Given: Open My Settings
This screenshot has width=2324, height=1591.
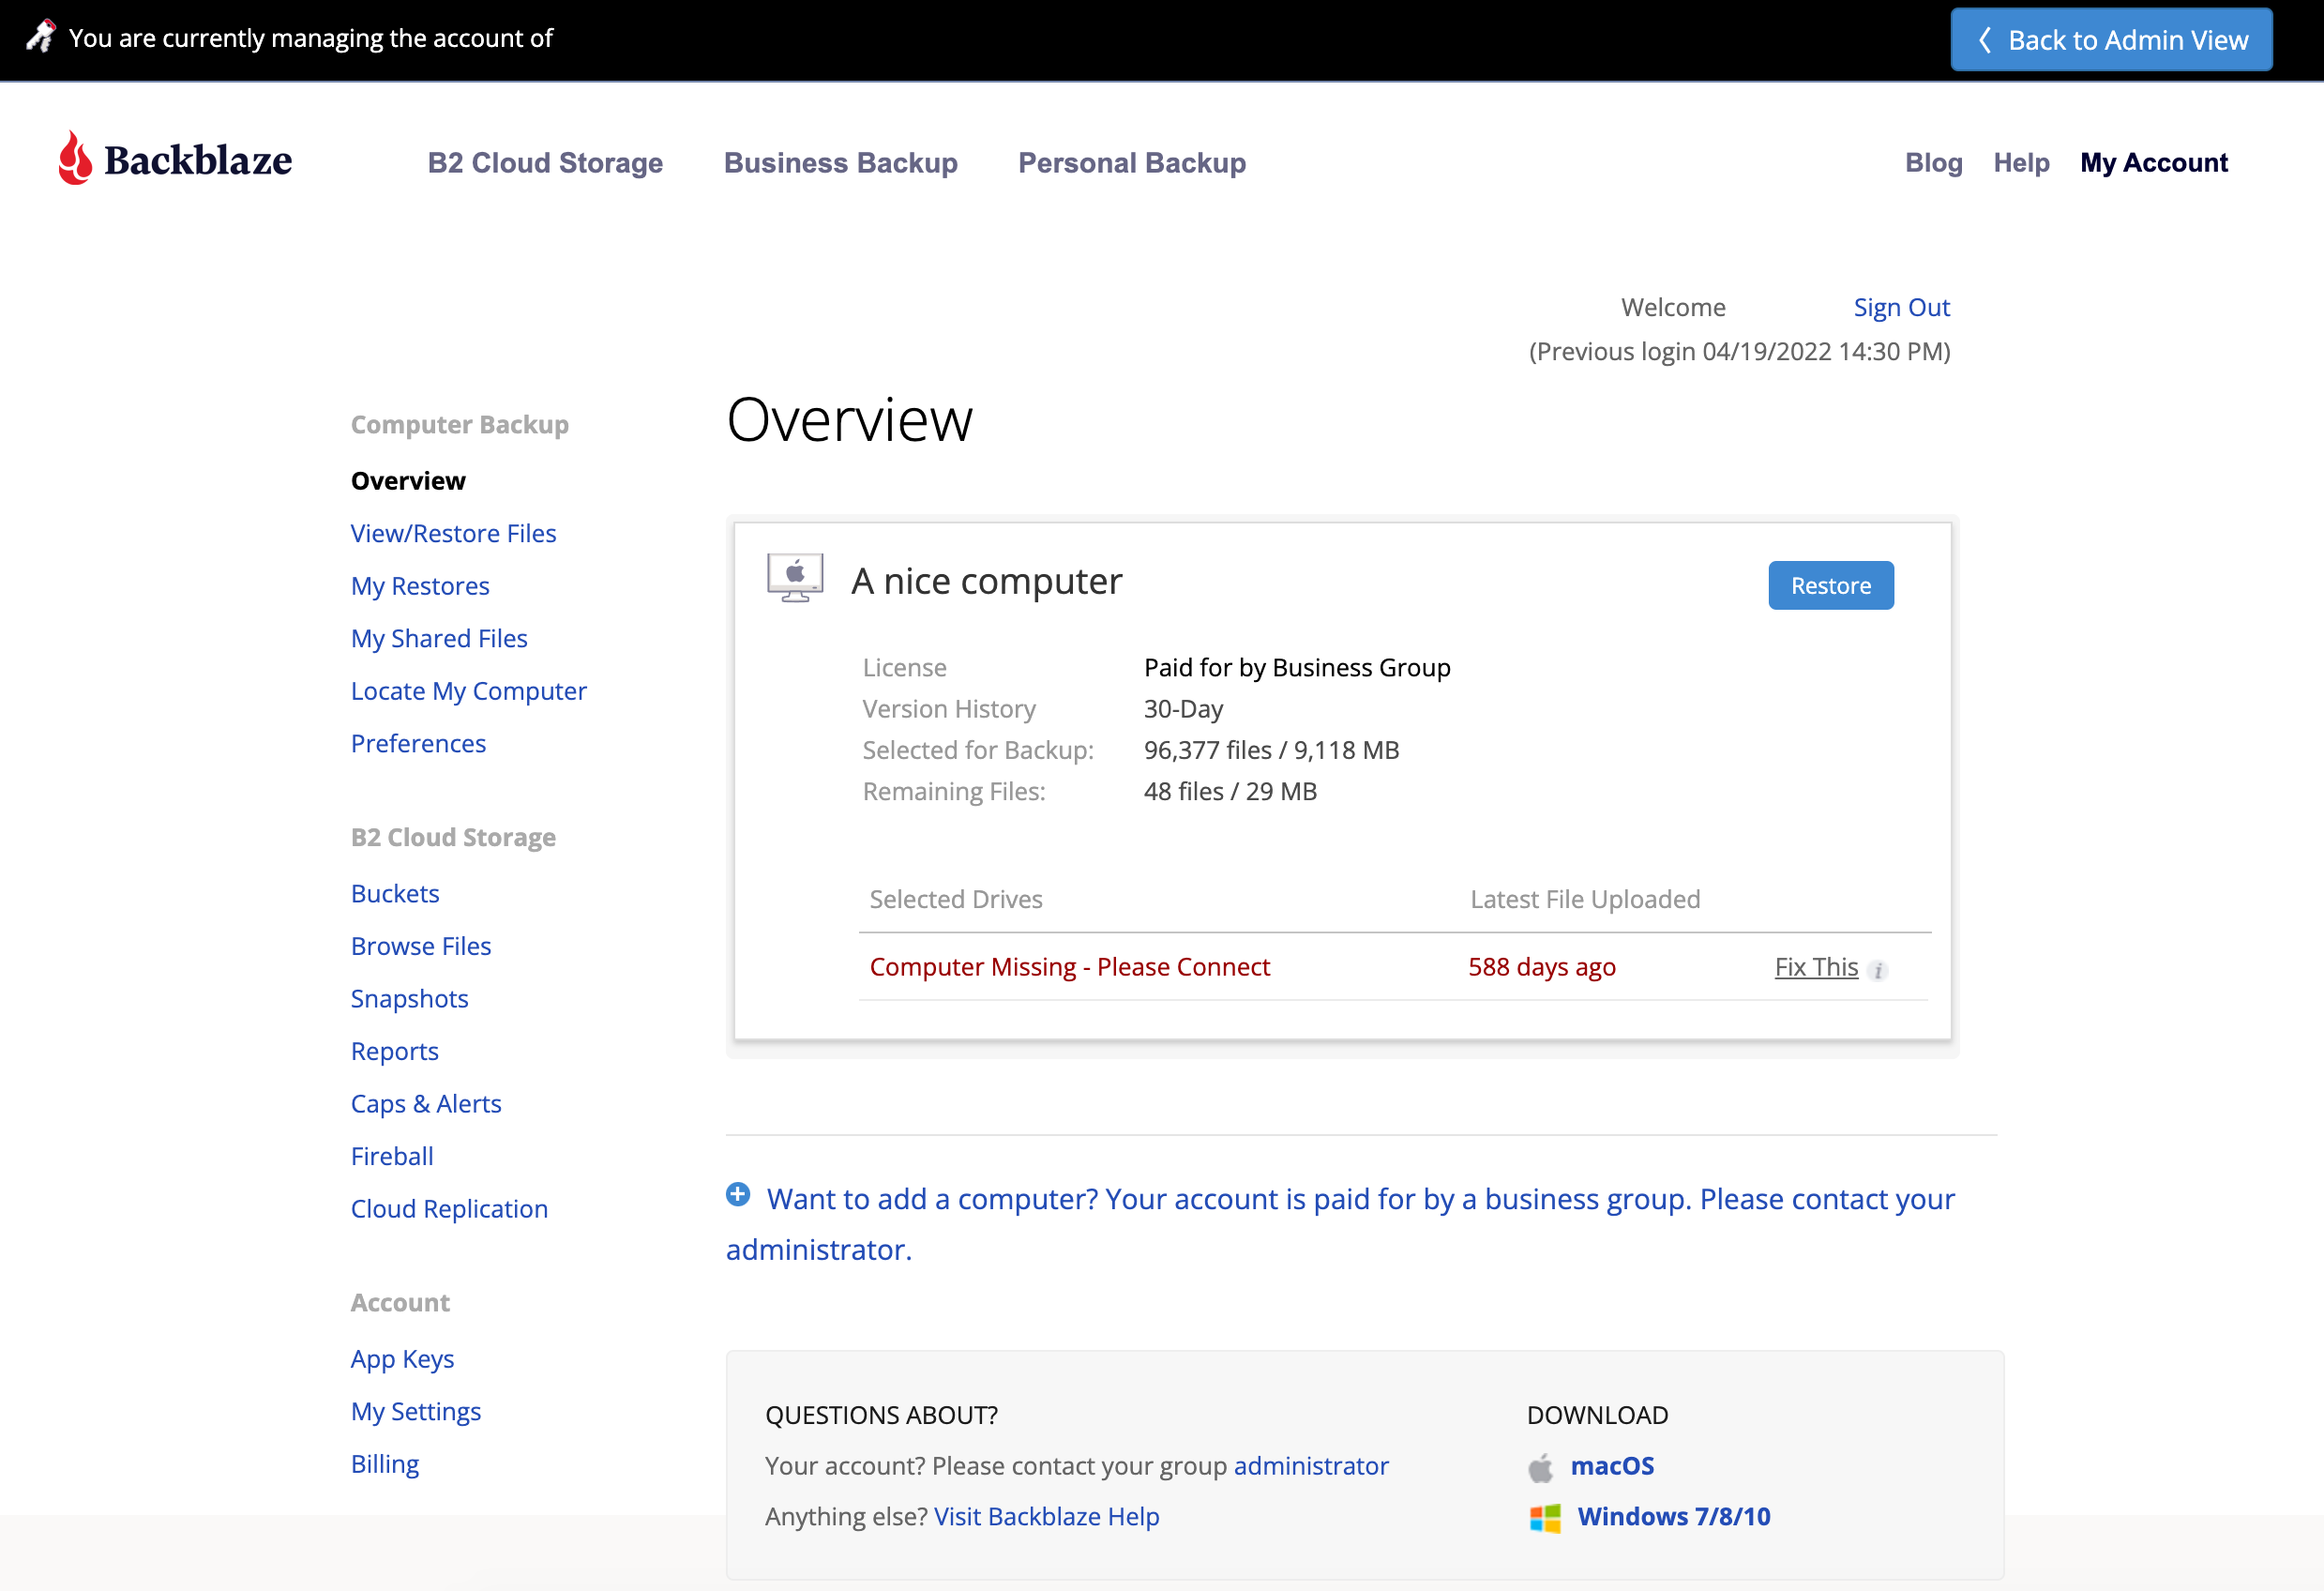Looking at the screenshot, I should [415, 1411].
